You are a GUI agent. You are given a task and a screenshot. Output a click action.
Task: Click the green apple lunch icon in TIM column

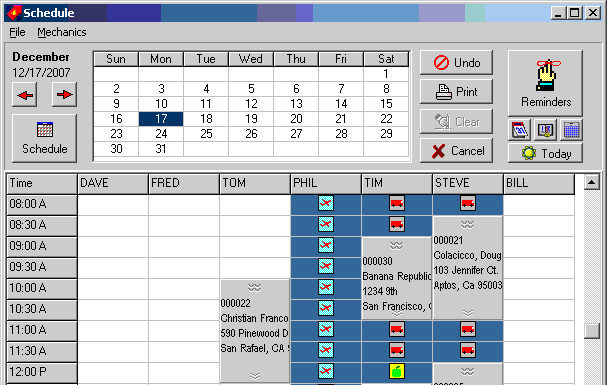(x=397, y=371)
